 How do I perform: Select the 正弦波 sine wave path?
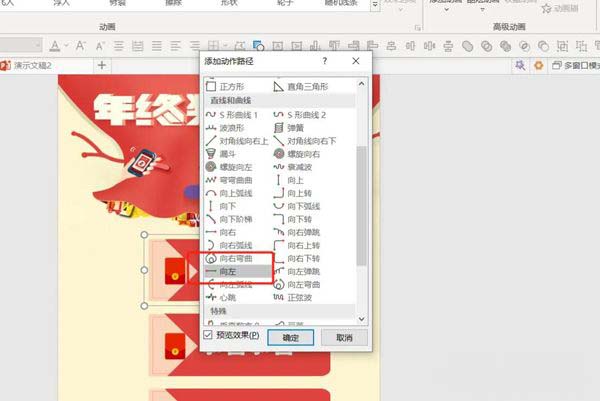pos(293,297)
